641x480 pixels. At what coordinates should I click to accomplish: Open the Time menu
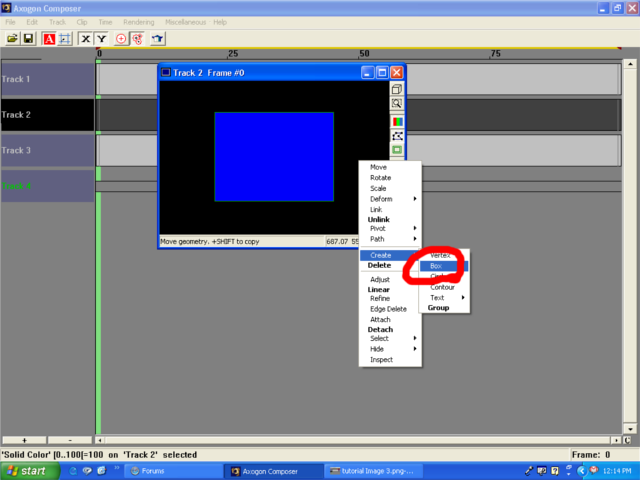[105, 22]
